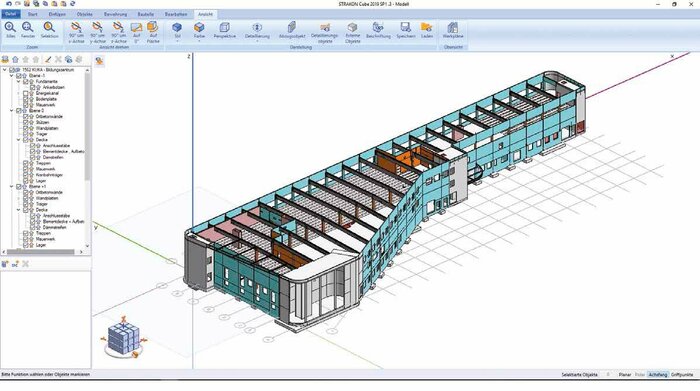The height and width of the screenshot is (391, 700).
Task: Open the Datei menu tab
Action: pos(10,14)
